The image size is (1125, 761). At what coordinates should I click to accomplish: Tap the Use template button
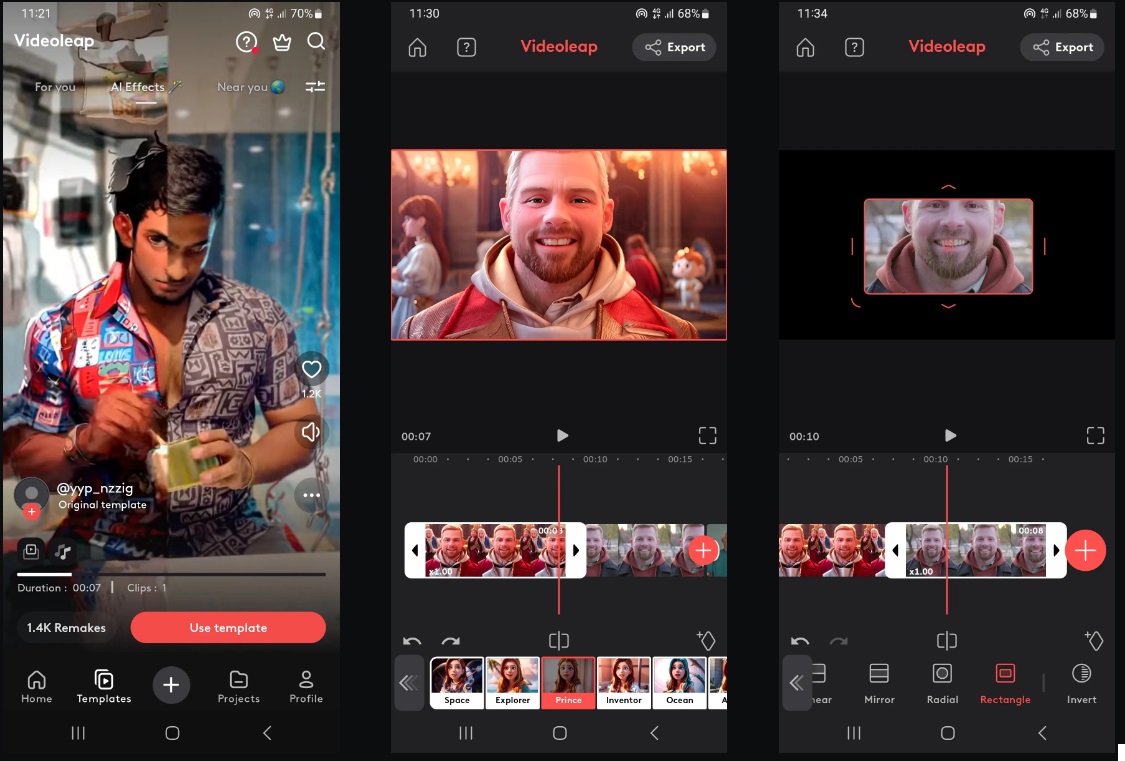tap(228, 627)
